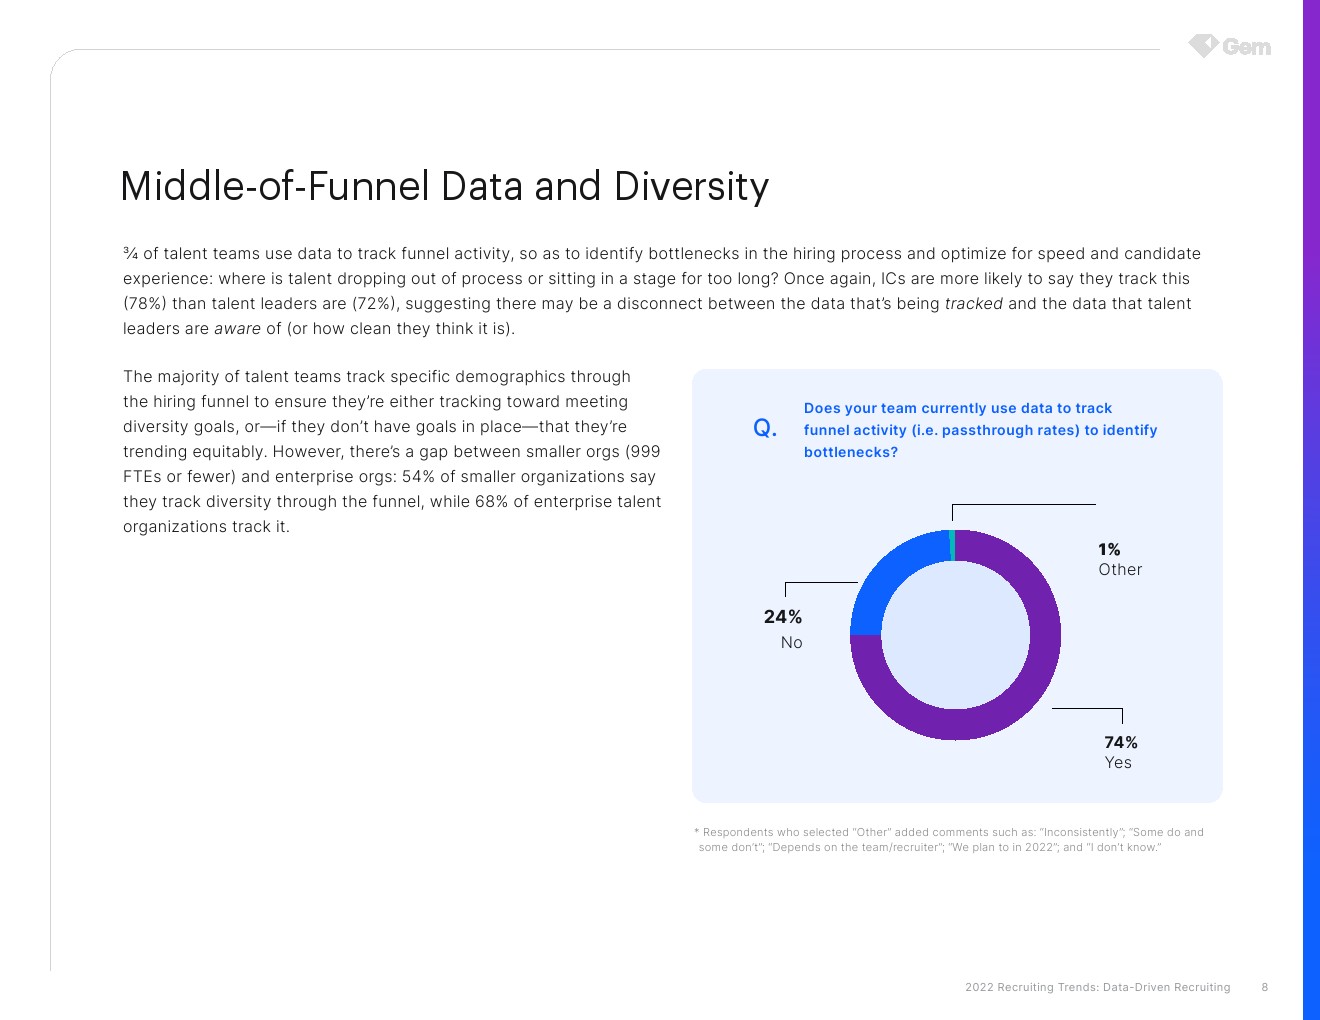Click the italic word tracked
Screen dimensions: 1320x1020
pyautogui.click(x=973, y=304)
